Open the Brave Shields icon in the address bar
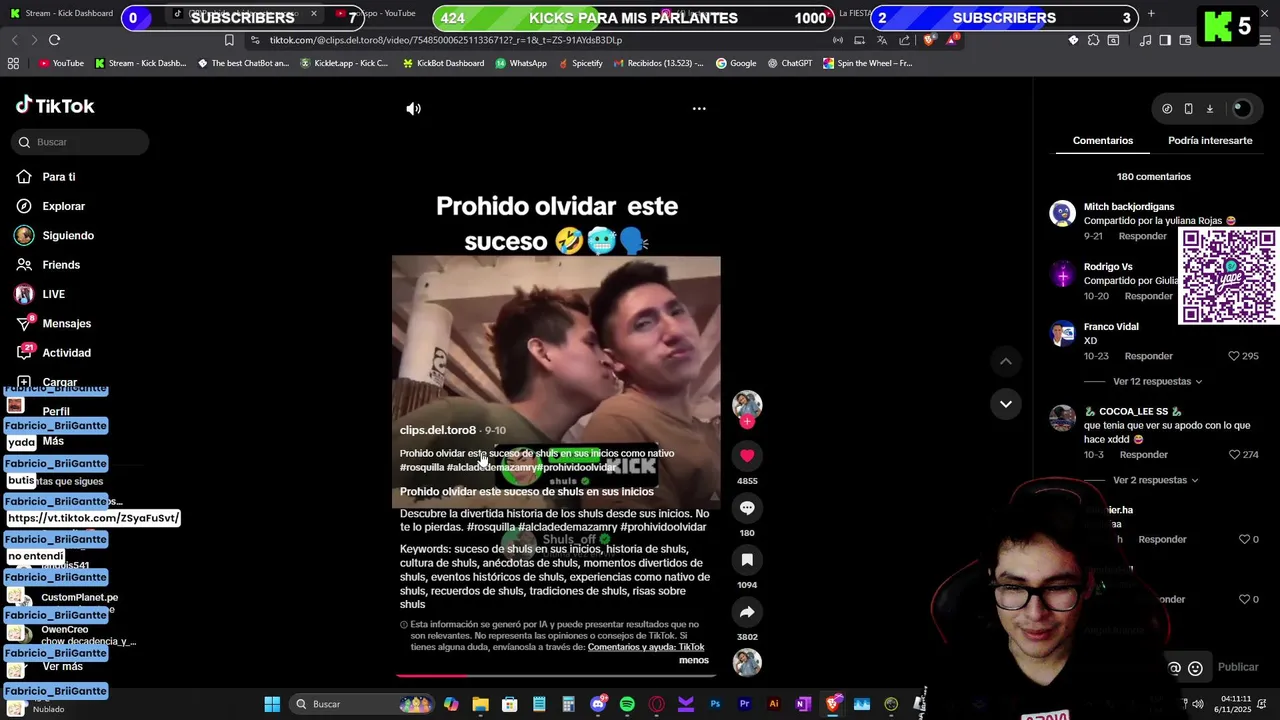 [x=929, y=40]
